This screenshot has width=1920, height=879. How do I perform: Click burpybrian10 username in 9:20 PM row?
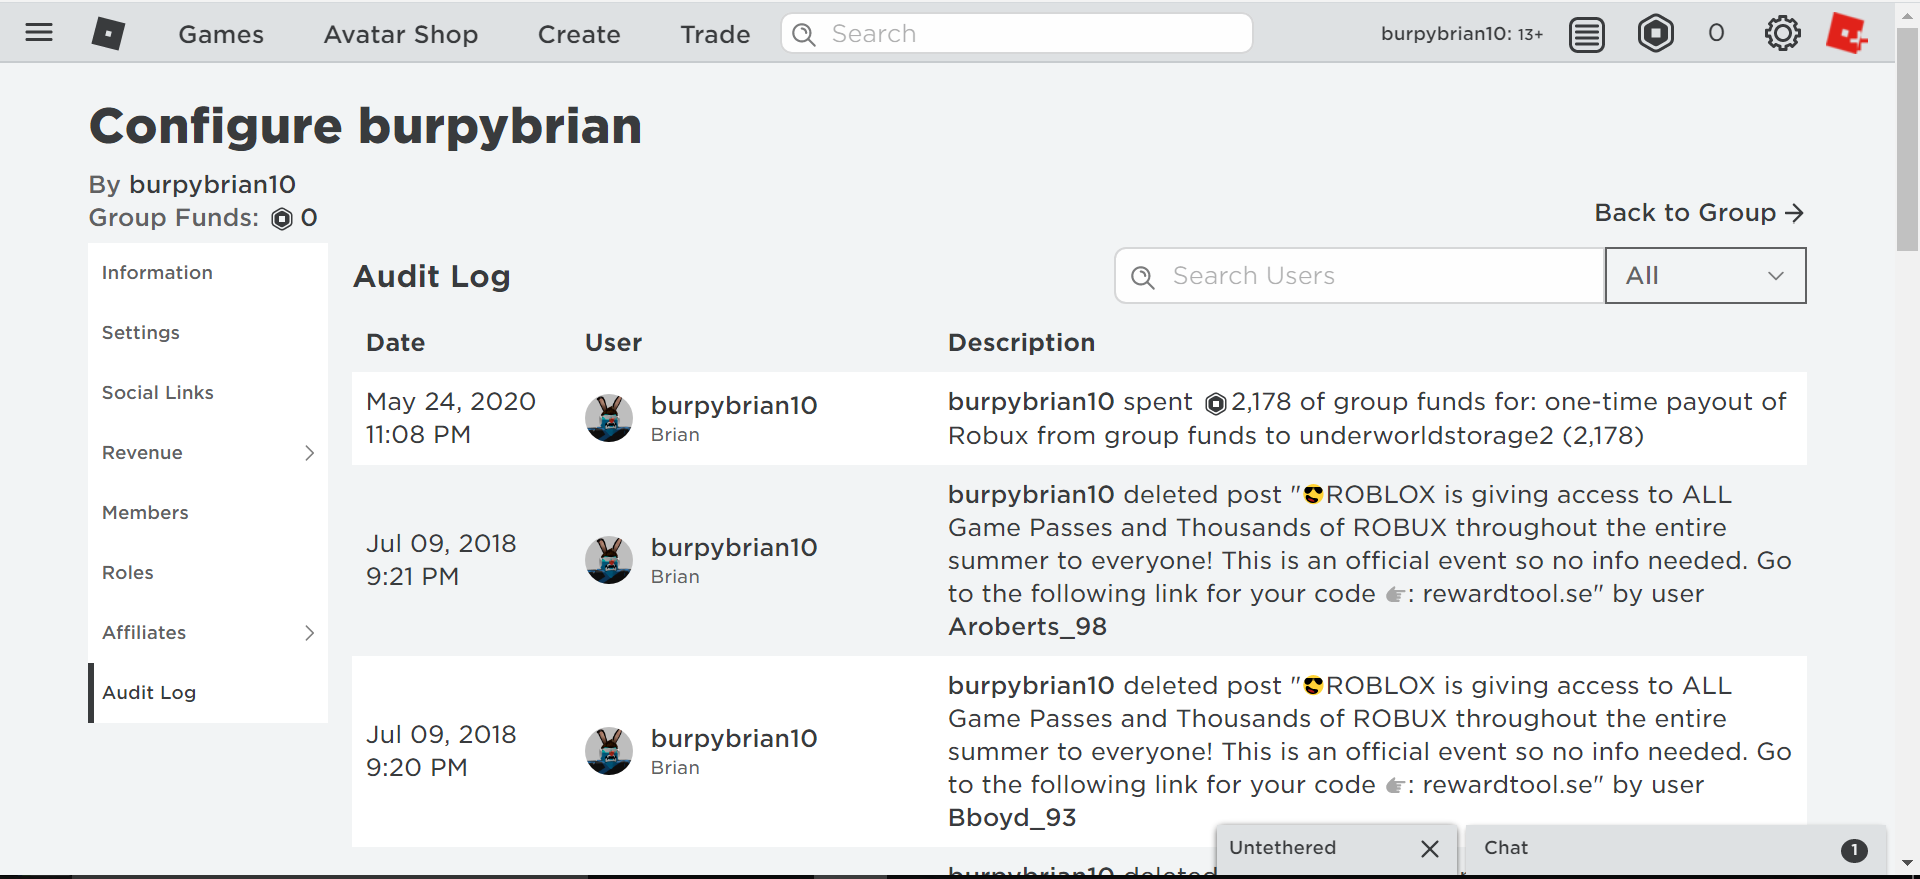734,739
